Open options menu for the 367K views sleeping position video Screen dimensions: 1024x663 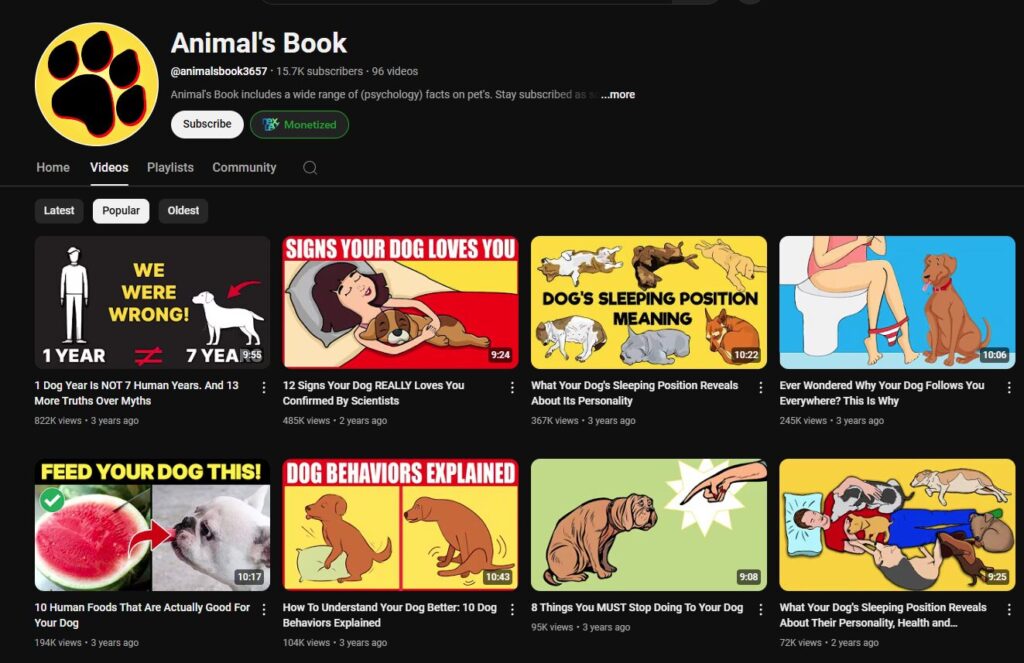coord(760,388)
